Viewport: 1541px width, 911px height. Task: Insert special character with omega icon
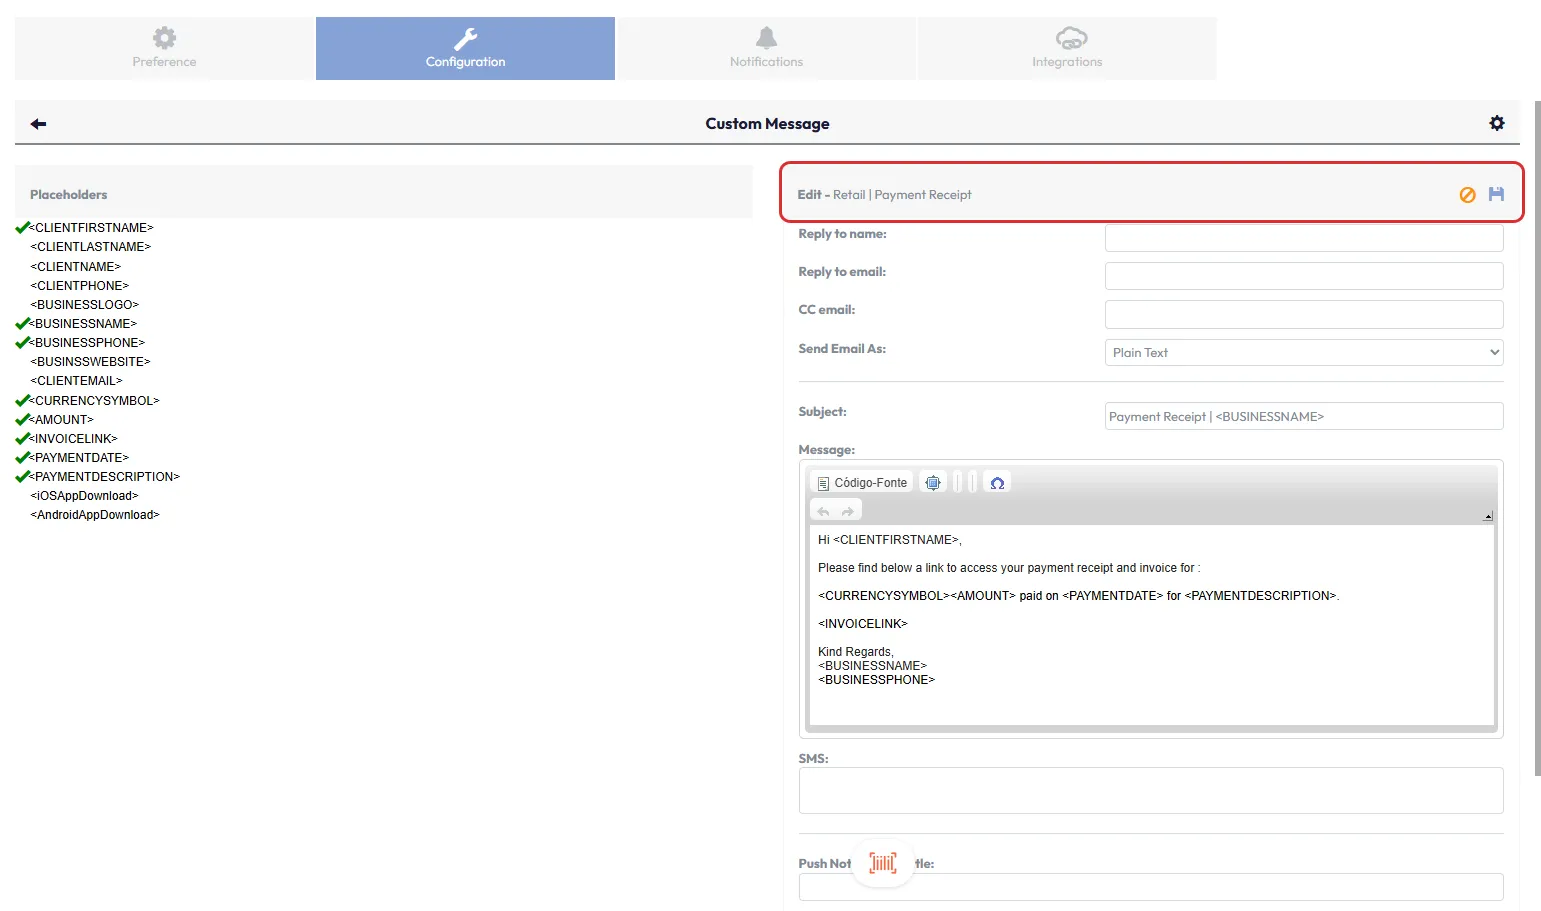tap(997, 483)
